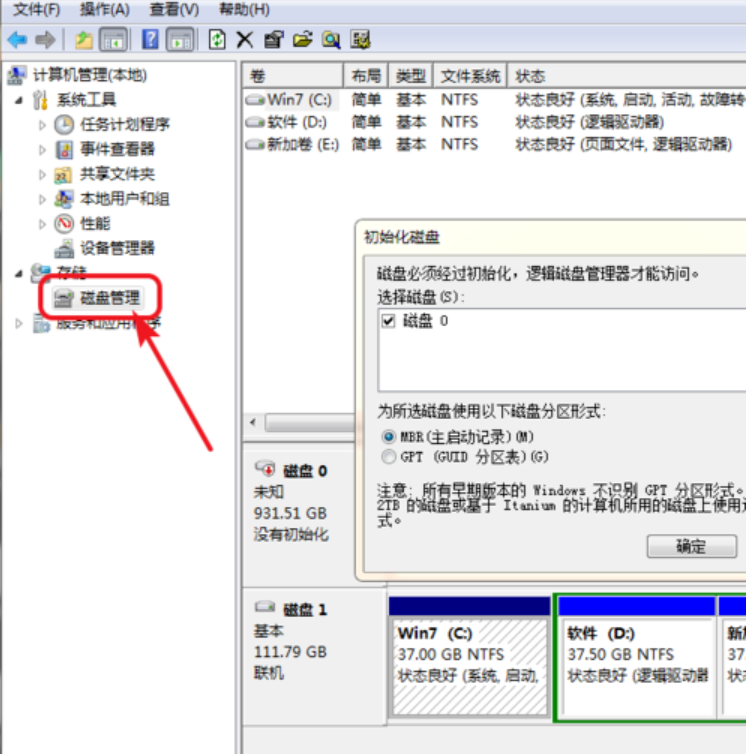This screenshot has height=754, width=746.
Task: Click the up-one-level folder icon
Action: [84, 40]
